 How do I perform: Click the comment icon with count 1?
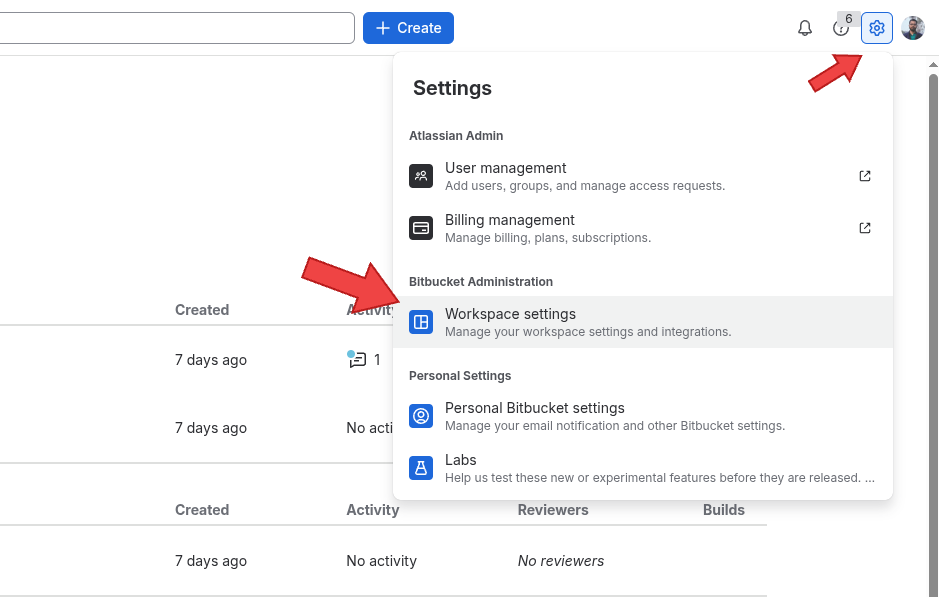[357, 359]
